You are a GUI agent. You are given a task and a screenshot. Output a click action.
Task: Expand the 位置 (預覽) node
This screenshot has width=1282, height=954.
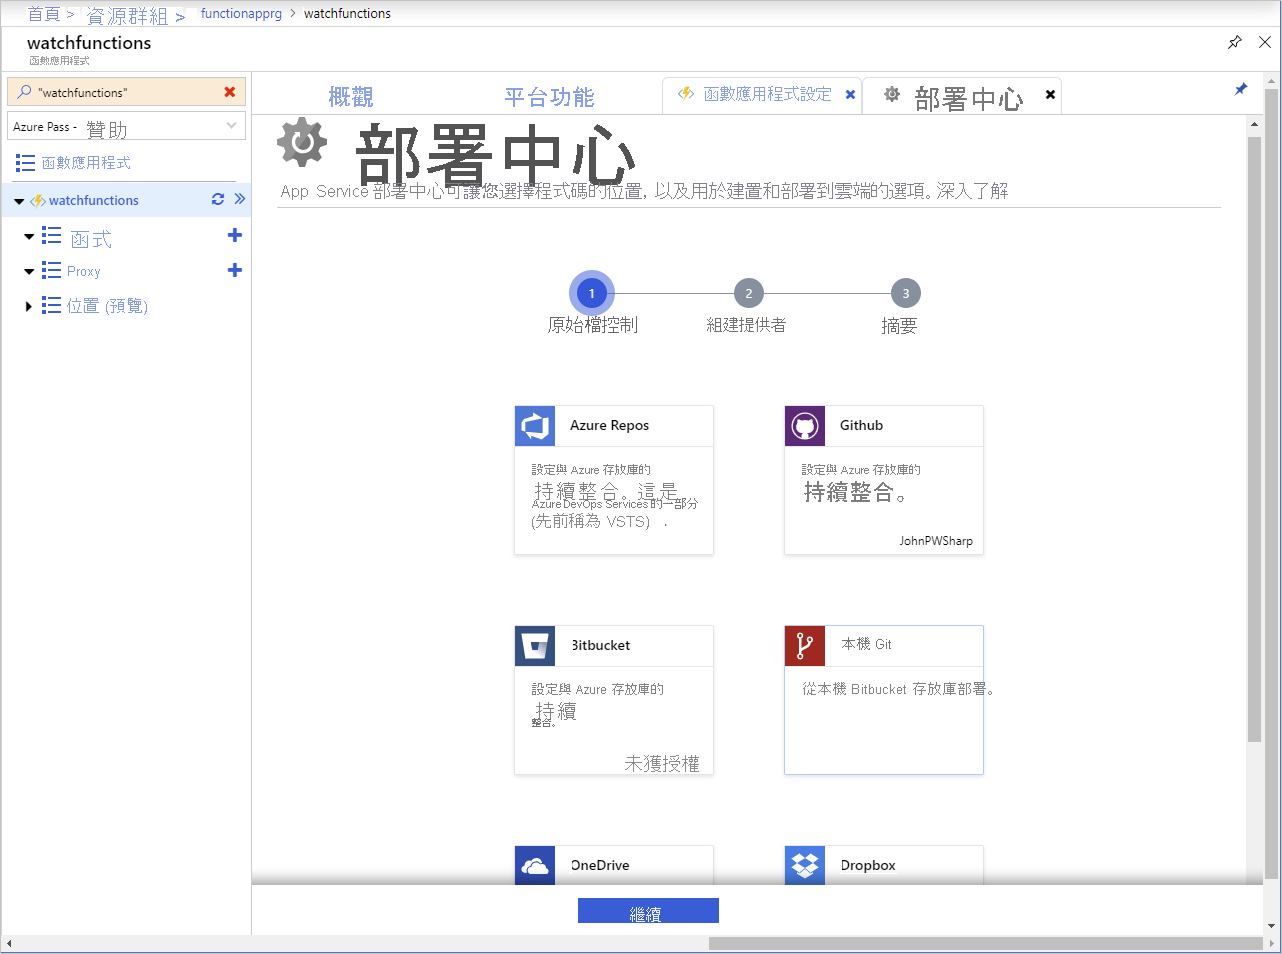click(29, 306)
